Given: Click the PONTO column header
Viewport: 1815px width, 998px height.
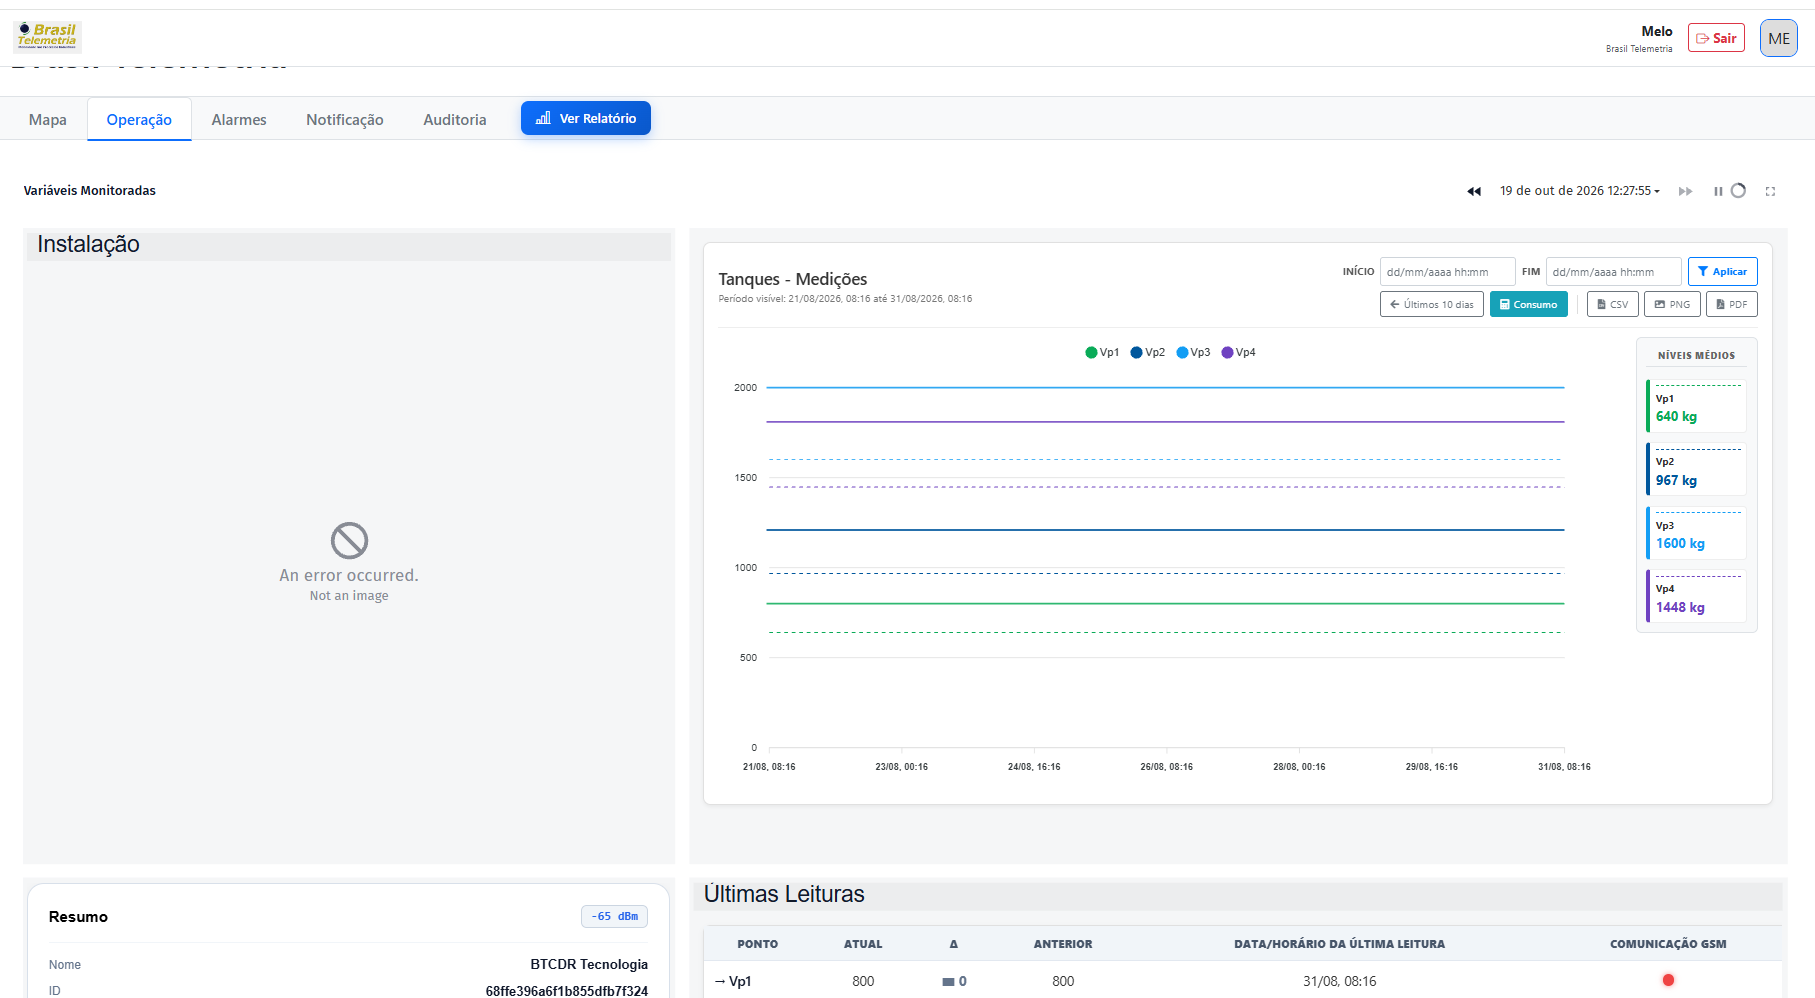Looking at the screenshot, I should coord(757,944).
